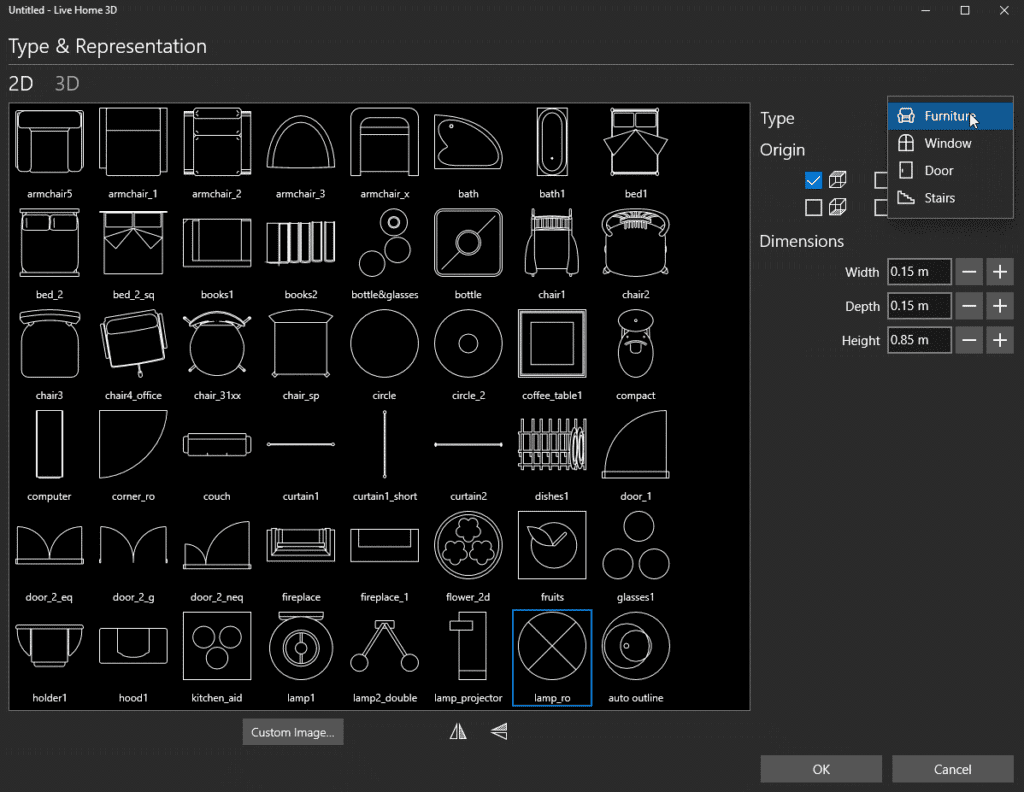
Task: Confirm with the OK button
Action: click(821, 769)
